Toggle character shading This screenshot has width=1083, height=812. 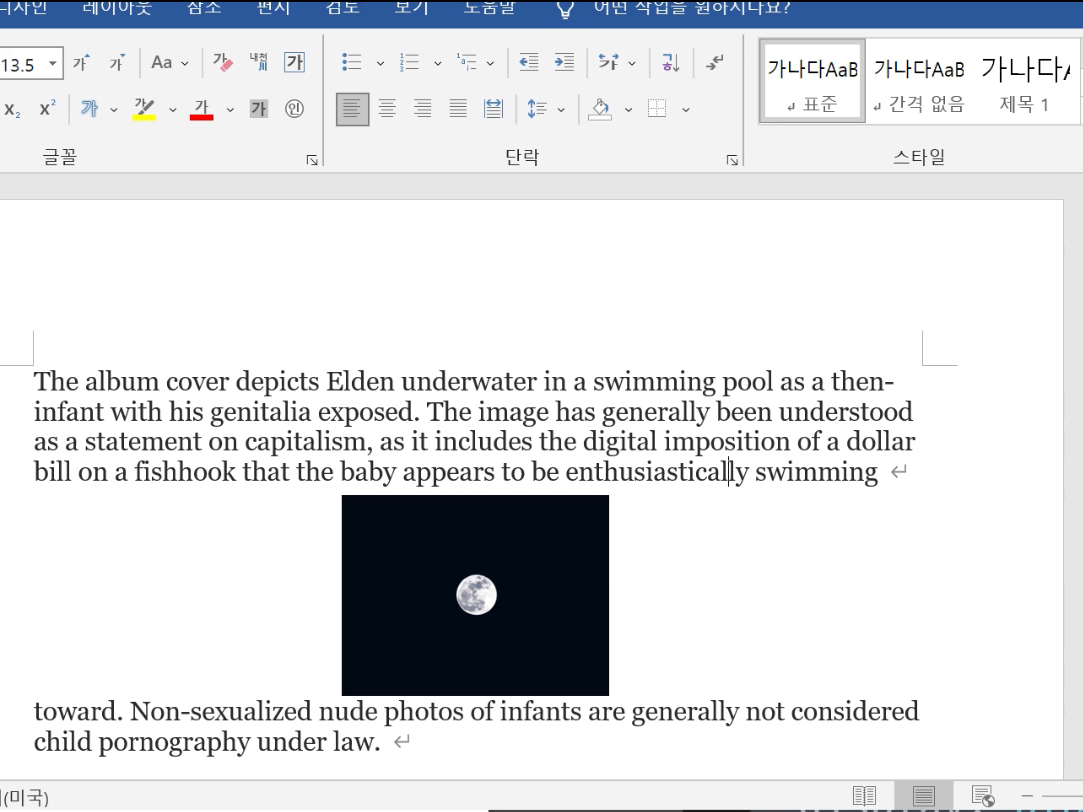point(258,109)
